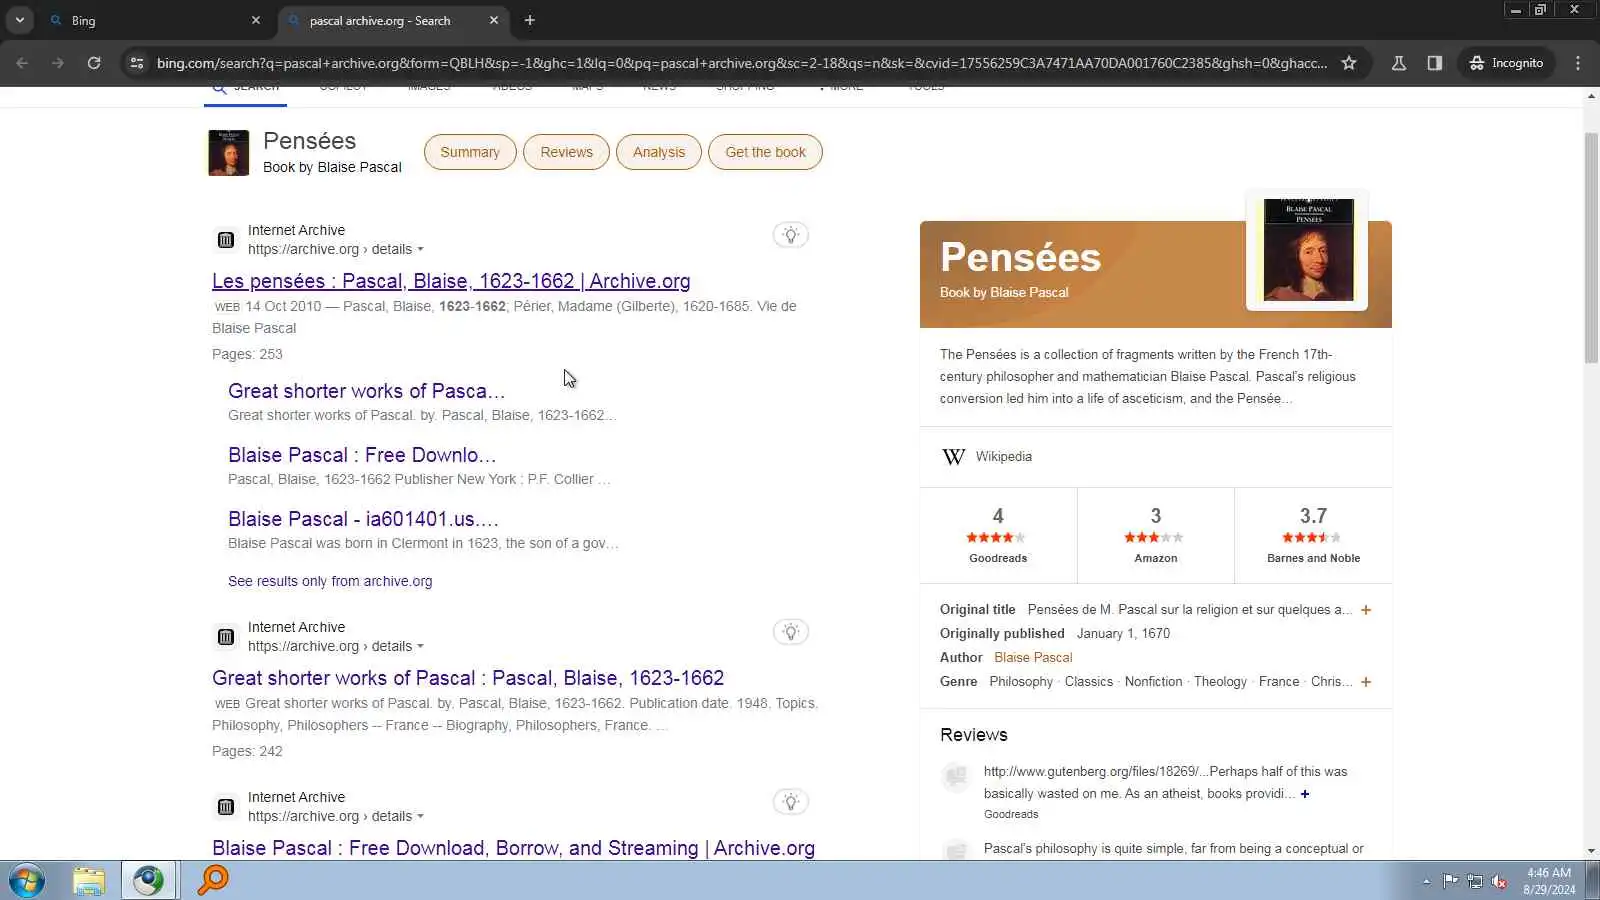Click lightbulb for Blaise Pascal Free Download result

791,802
